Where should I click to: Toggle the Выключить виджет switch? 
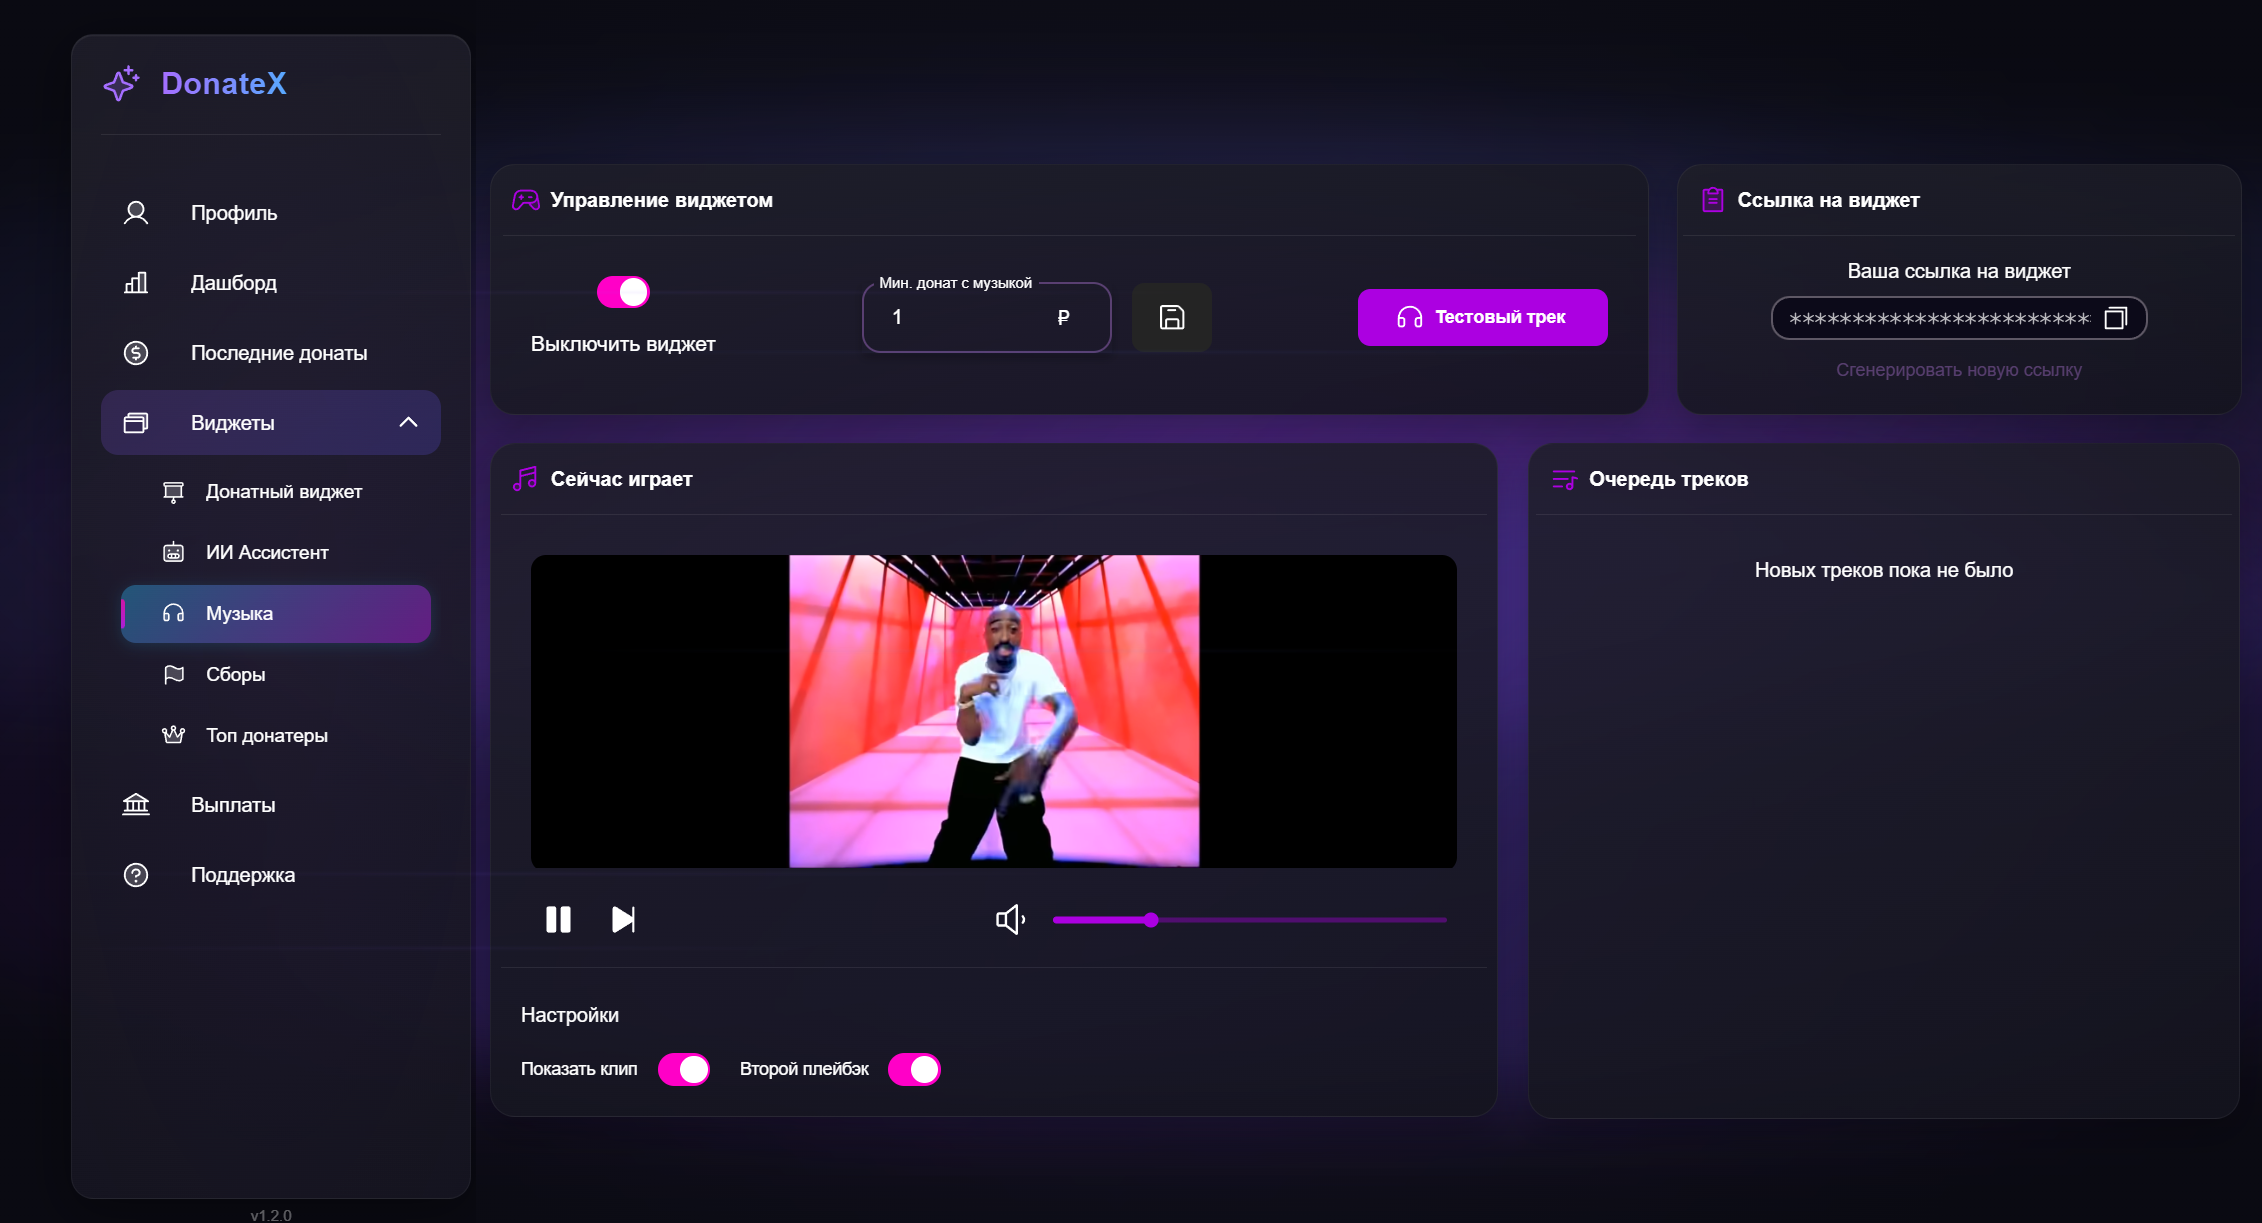click(x=623, y=292)
